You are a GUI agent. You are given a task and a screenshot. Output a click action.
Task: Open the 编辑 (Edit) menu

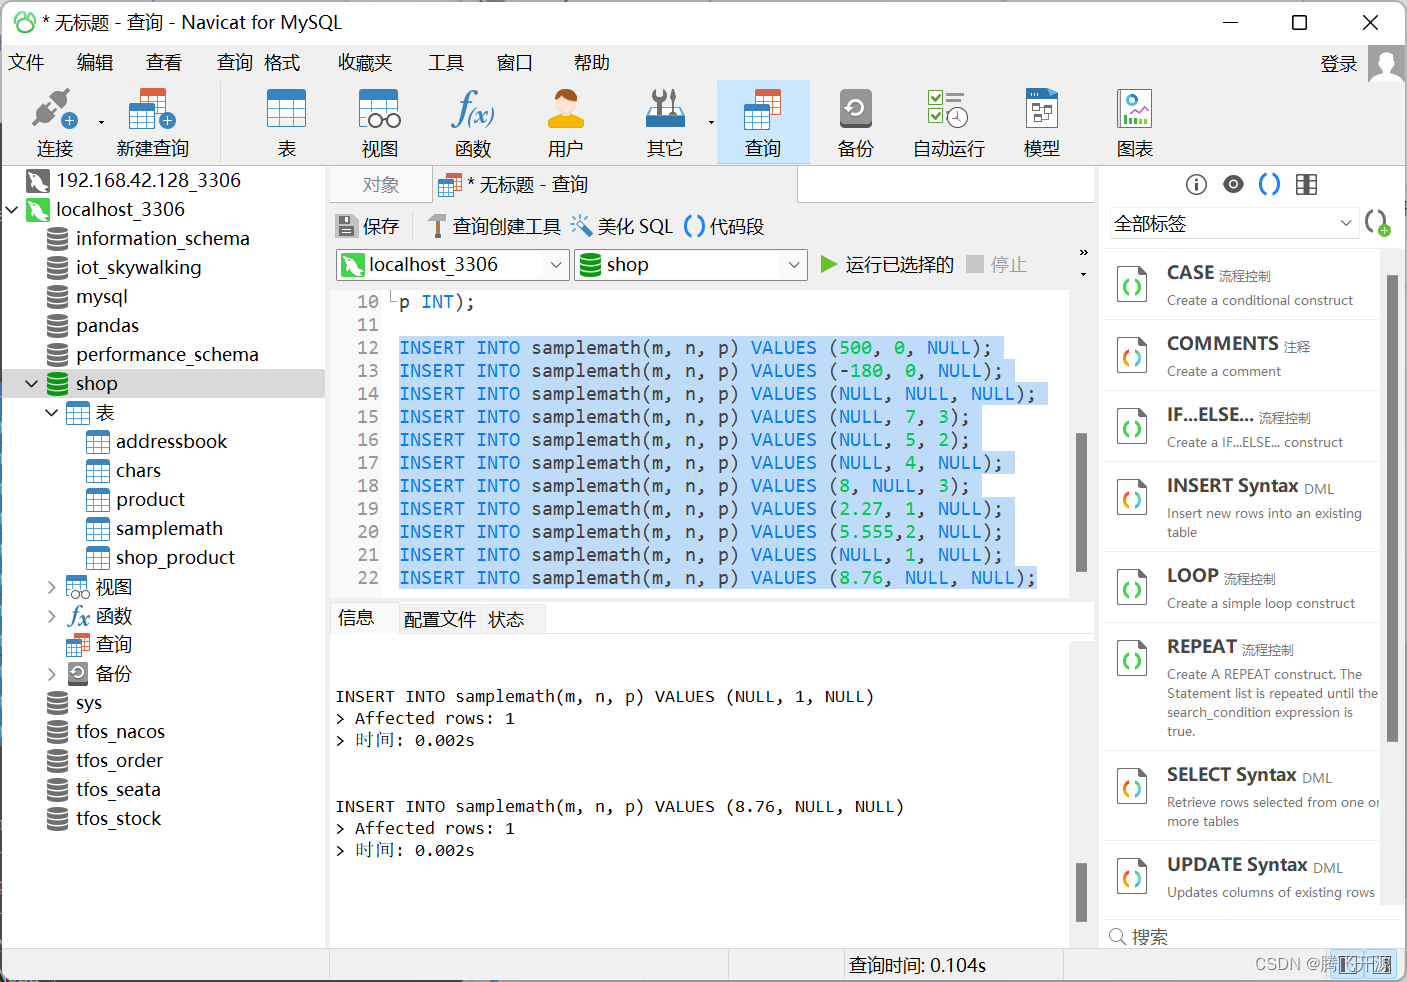point(95,63)
